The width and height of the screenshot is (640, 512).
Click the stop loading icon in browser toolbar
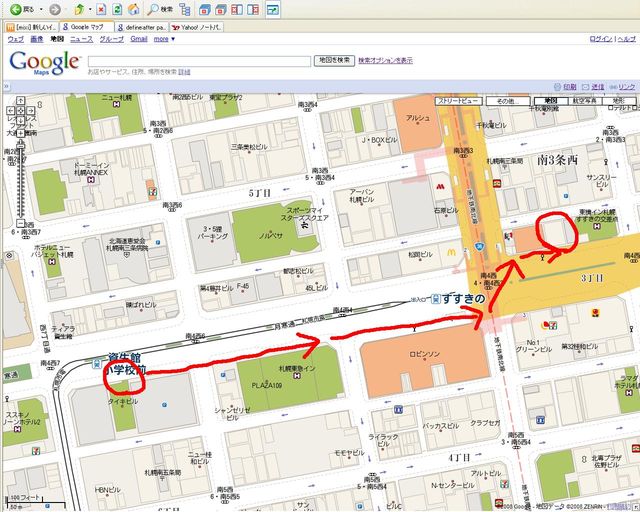coord(102,9)
